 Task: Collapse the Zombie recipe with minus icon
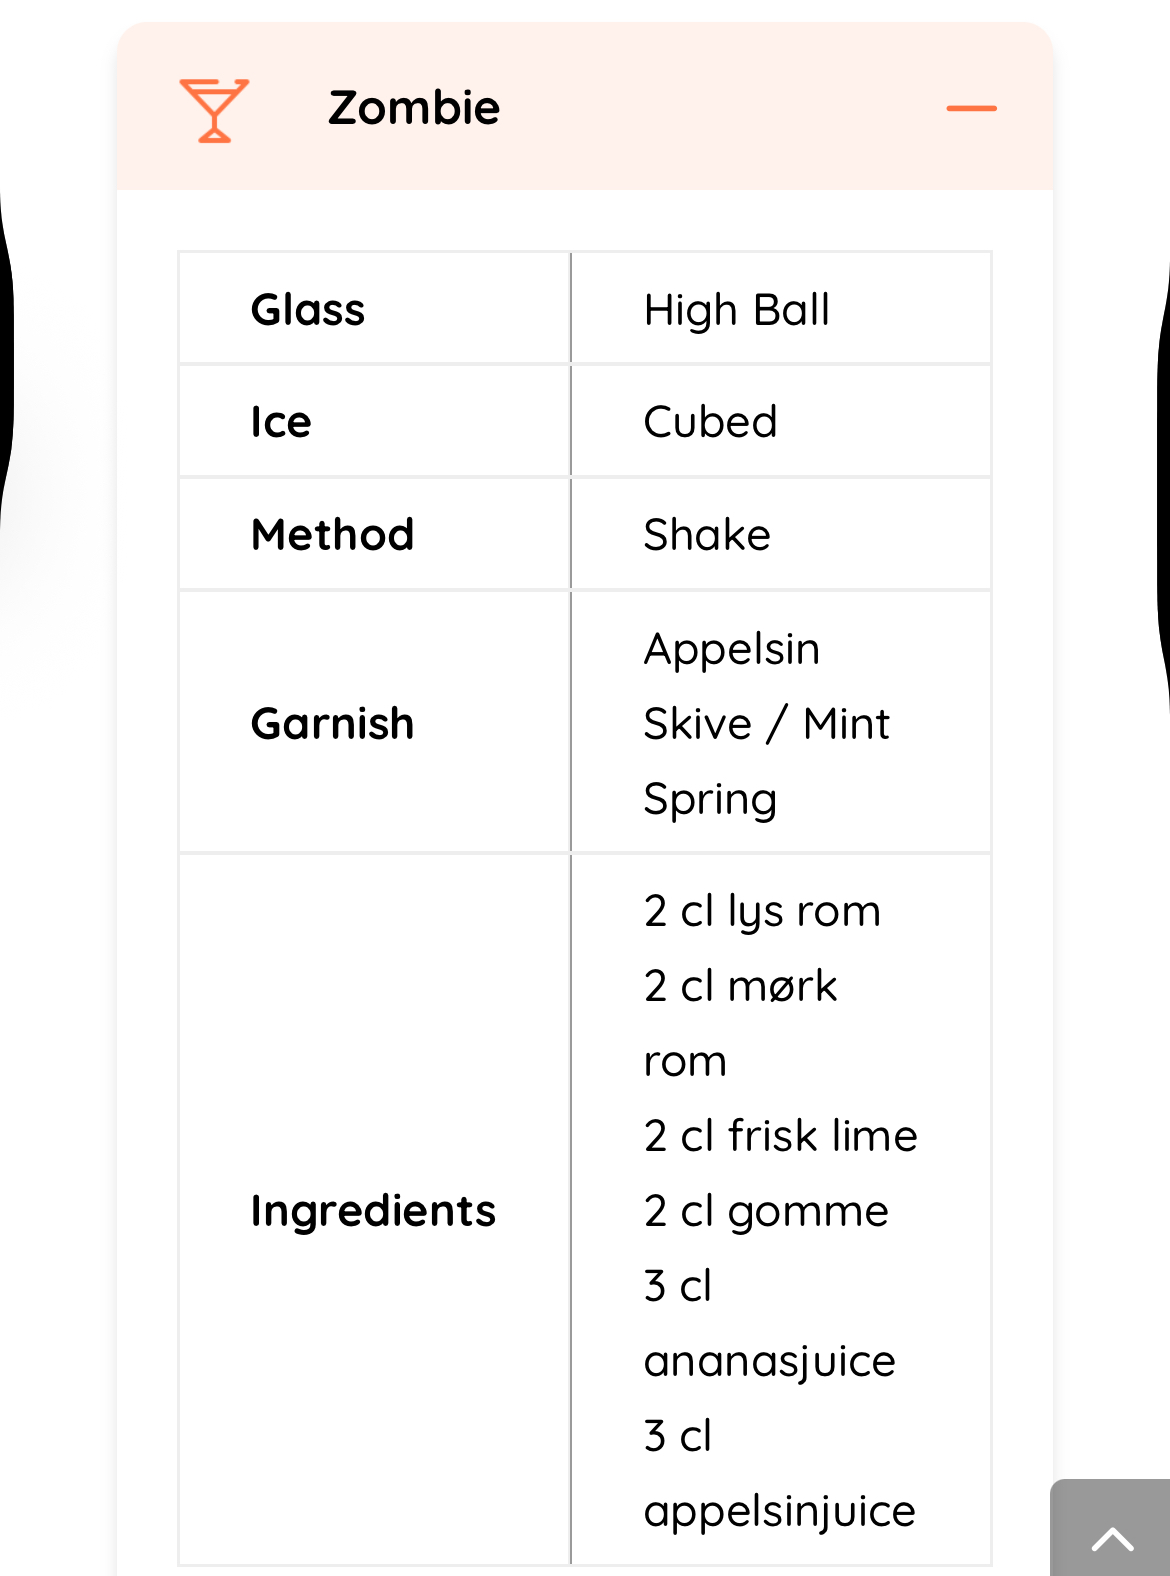coord(971,108)
